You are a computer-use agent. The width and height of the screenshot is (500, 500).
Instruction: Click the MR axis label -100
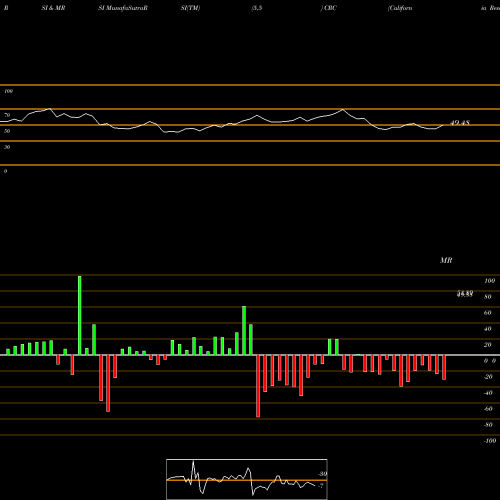[490, 441]
